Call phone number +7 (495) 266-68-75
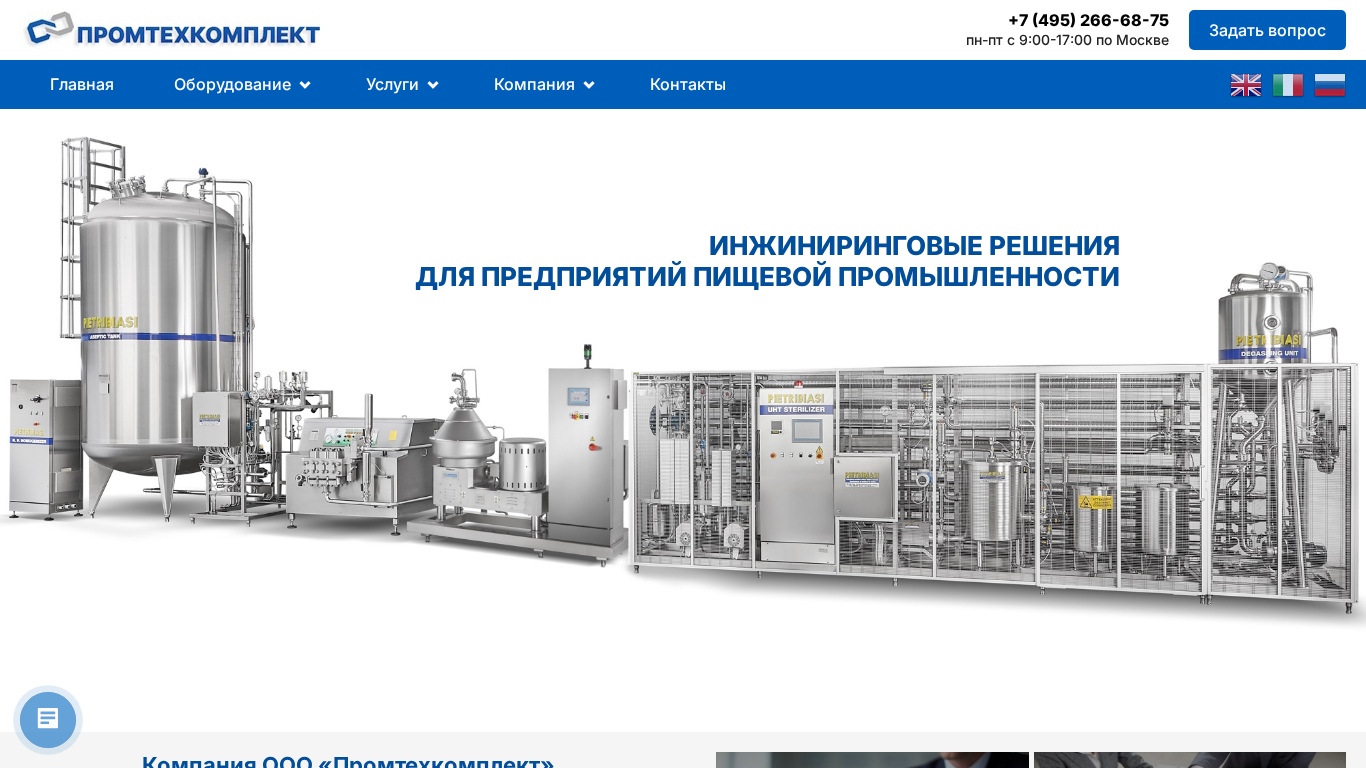 (x=1088, y=20)
